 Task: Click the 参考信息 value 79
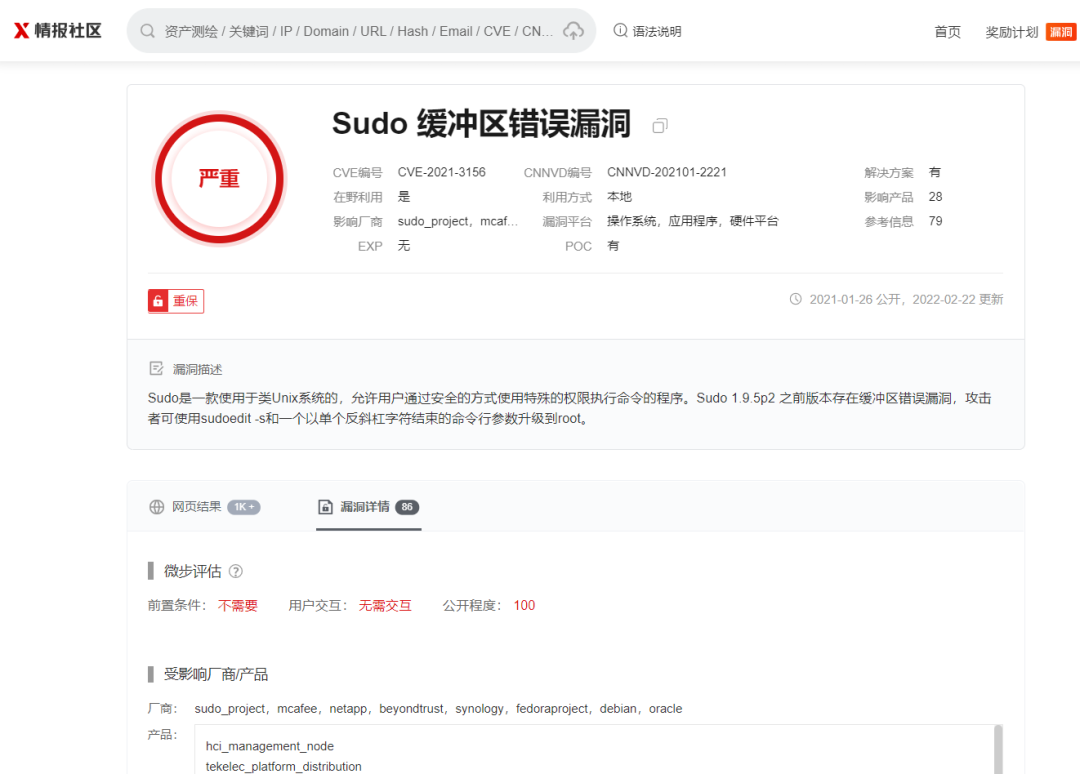point(935,221)
